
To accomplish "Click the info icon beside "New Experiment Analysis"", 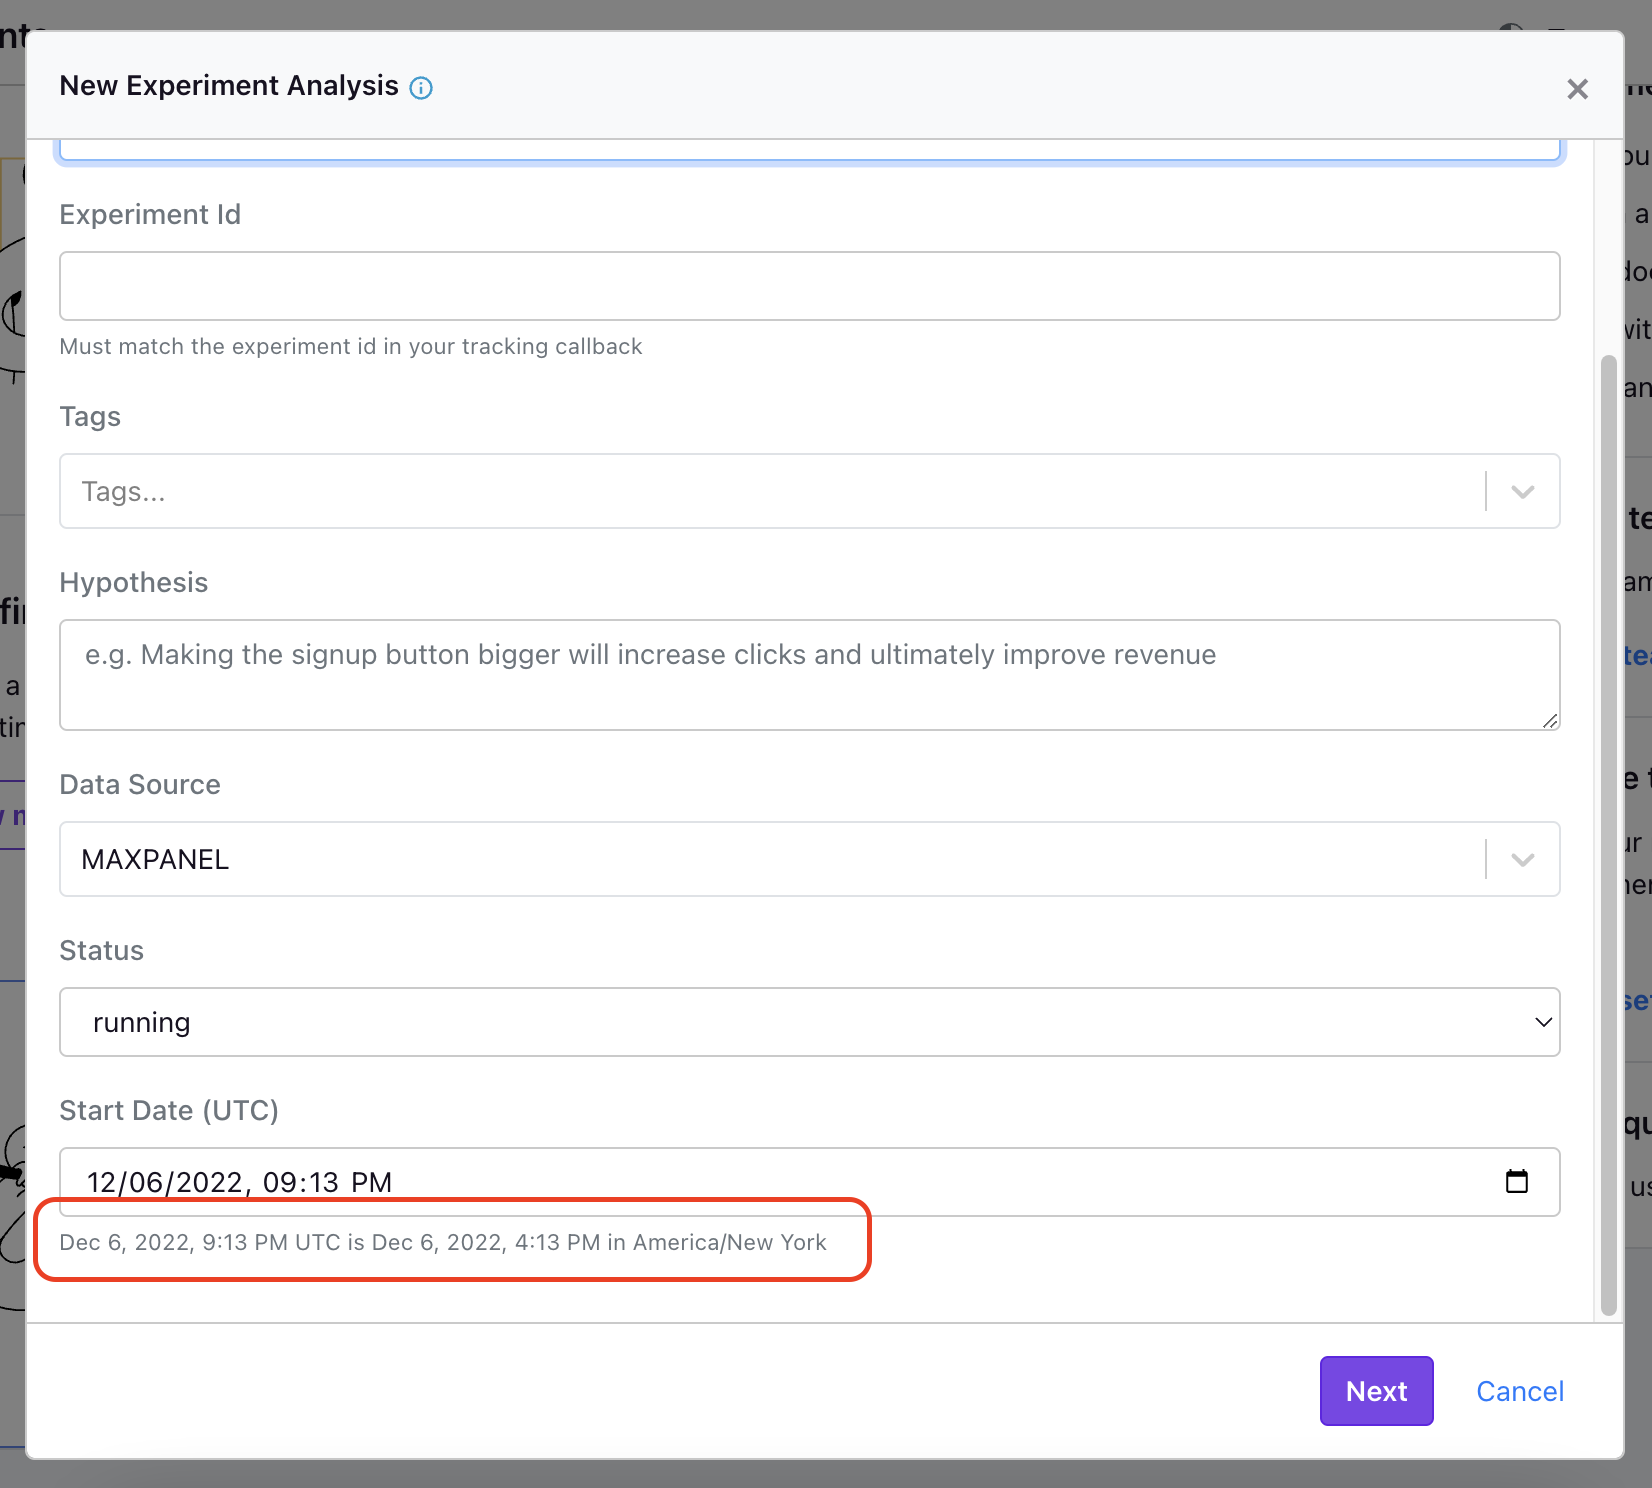I will [x=422, y=88].
